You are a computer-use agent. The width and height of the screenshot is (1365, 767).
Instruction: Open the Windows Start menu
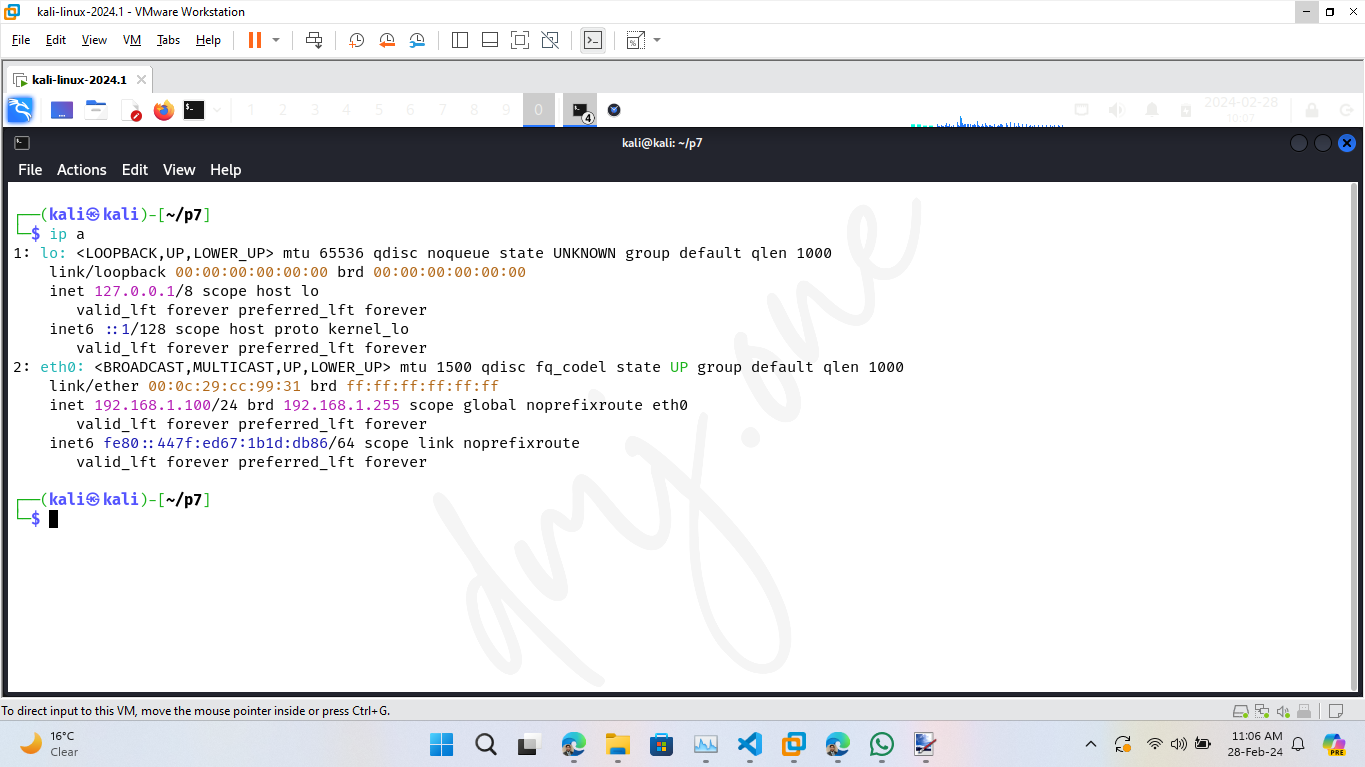(x=441, y=744)
